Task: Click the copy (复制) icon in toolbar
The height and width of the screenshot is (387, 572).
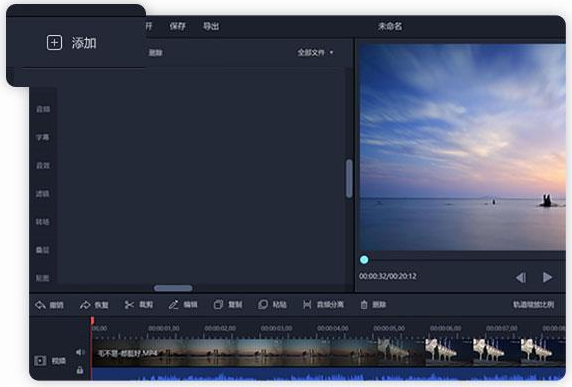Action: pos(218,305)
